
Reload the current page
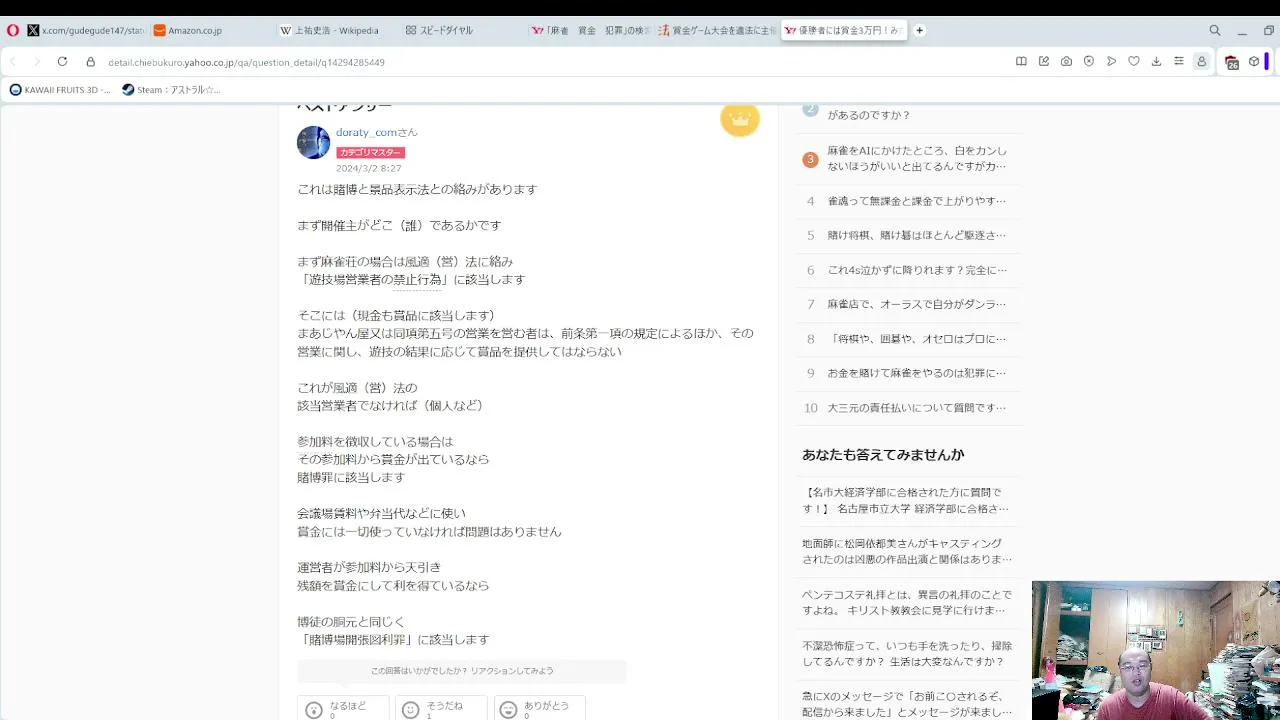[x=62, y=62]
